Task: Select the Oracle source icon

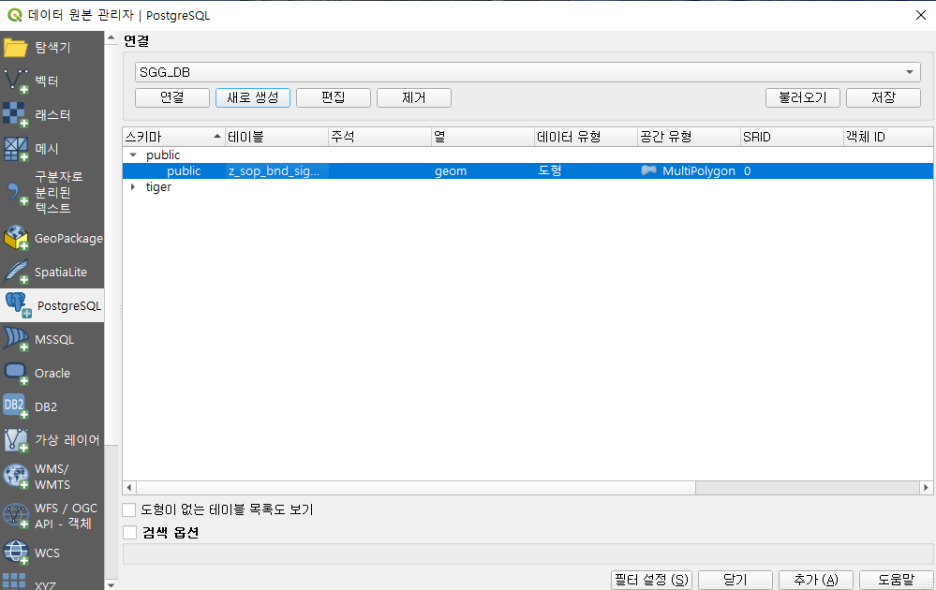Action: coord(16,373)
